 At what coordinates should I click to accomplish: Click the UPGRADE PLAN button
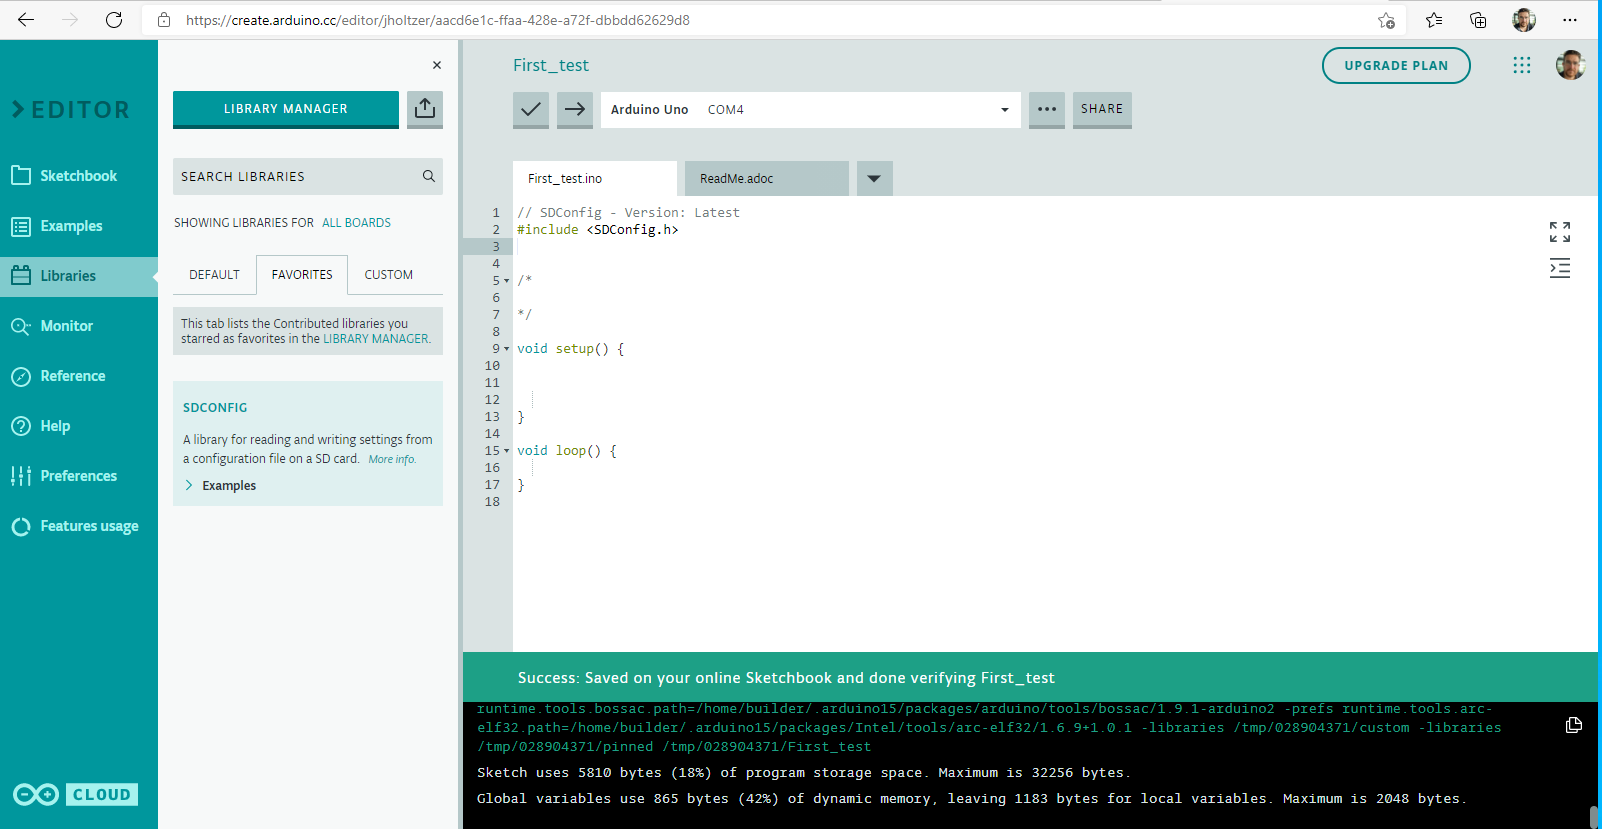tap(1396, 66)
